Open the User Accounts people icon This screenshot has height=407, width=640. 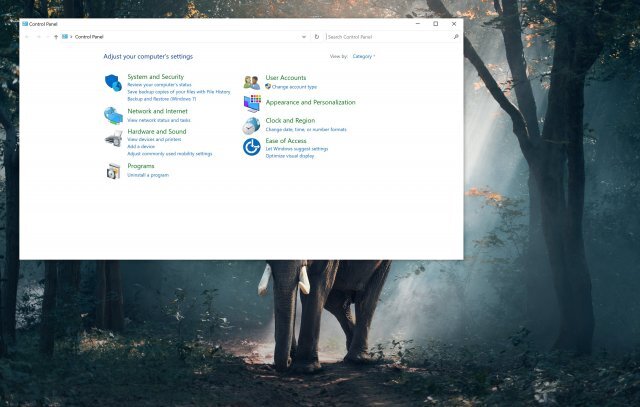tap(252, 82)
